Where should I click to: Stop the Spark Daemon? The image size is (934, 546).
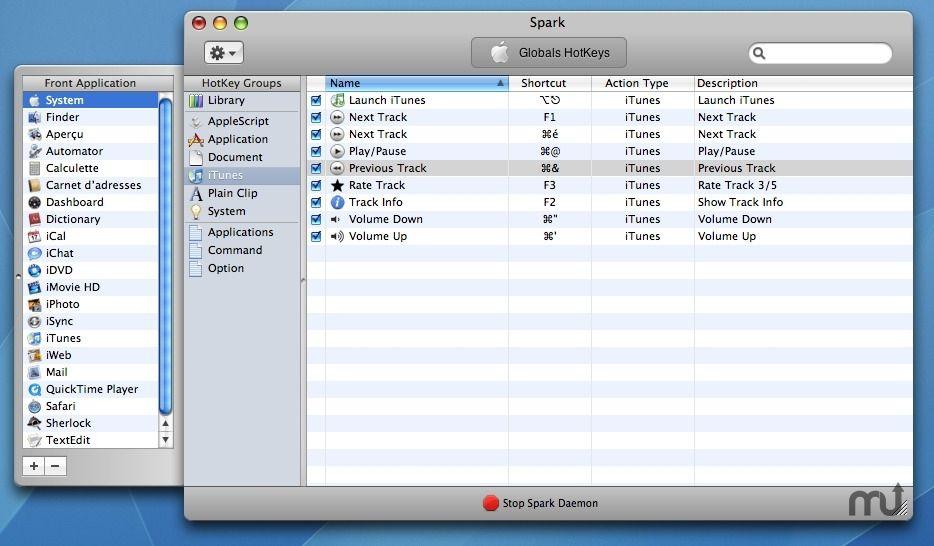(x=540, y=503)
